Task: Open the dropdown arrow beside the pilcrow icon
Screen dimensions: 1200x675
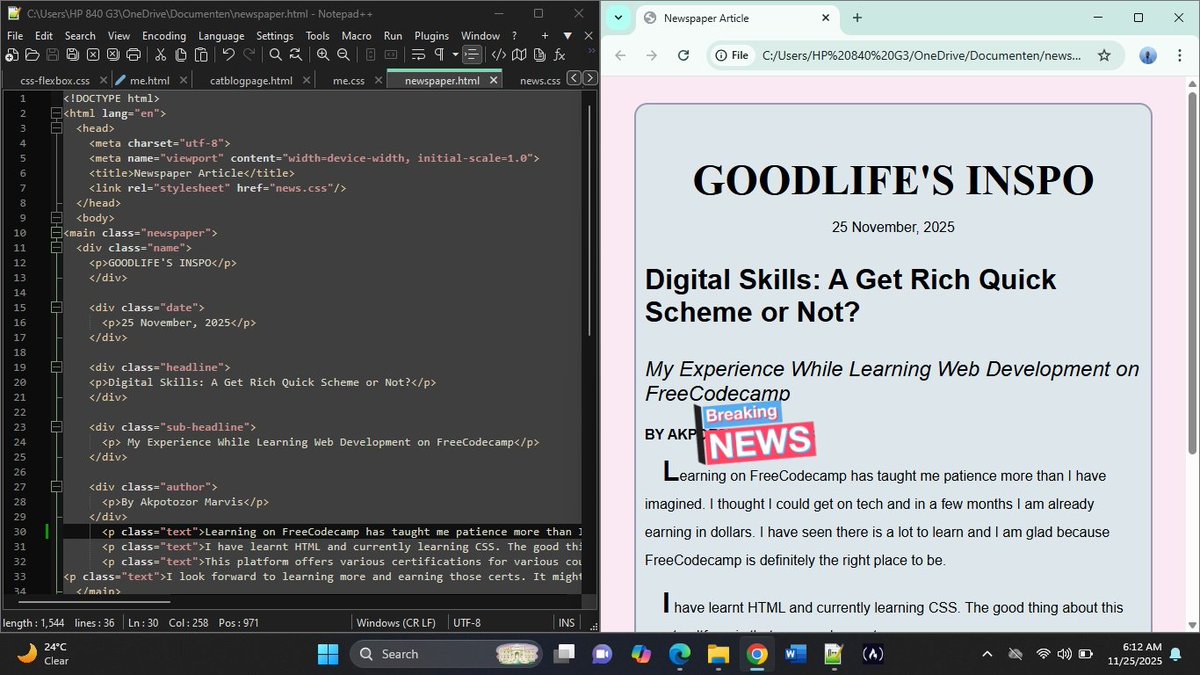Action: (x=455, y=55)
